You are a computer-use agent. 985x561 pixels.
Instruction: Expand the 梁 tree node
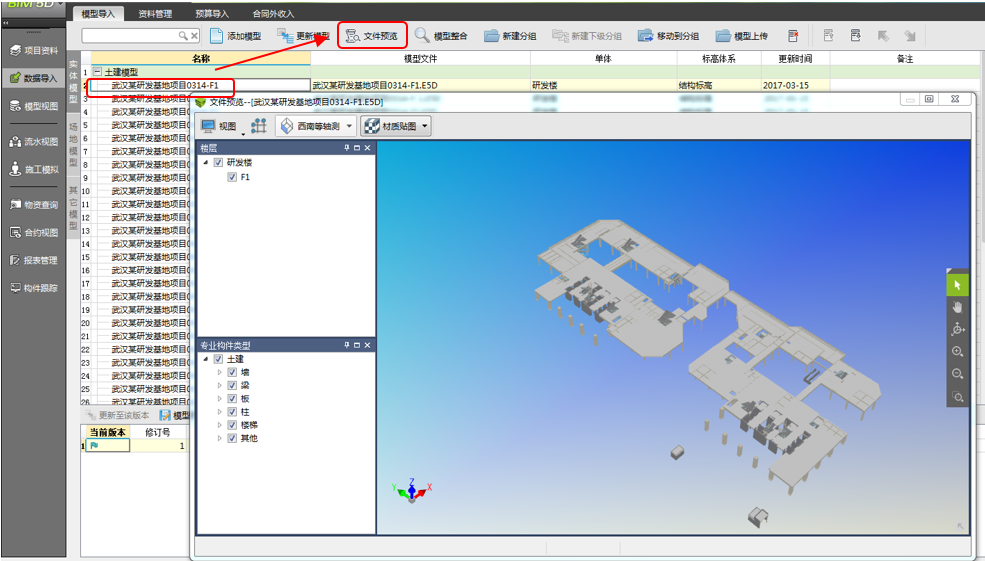[x=219, y=386]
